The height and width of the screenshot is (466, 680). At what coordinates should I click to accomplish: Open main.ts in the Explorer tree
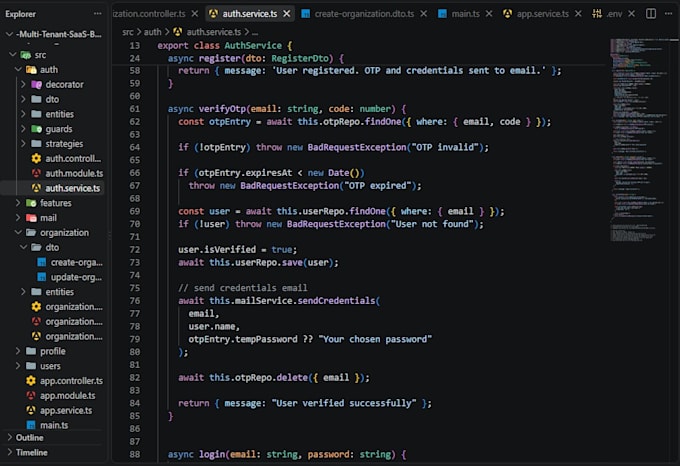click(x=52, y=425)
